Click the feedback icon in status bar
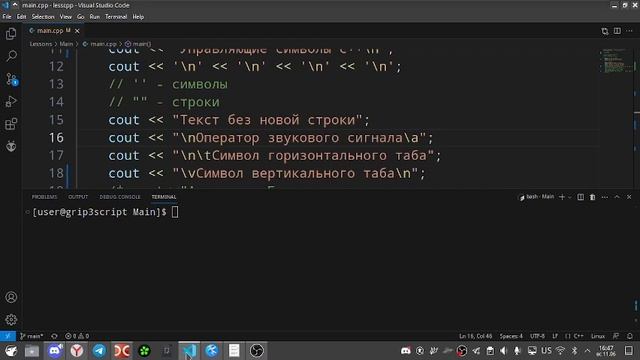640x360 pixels. click(x=616, y=336)
